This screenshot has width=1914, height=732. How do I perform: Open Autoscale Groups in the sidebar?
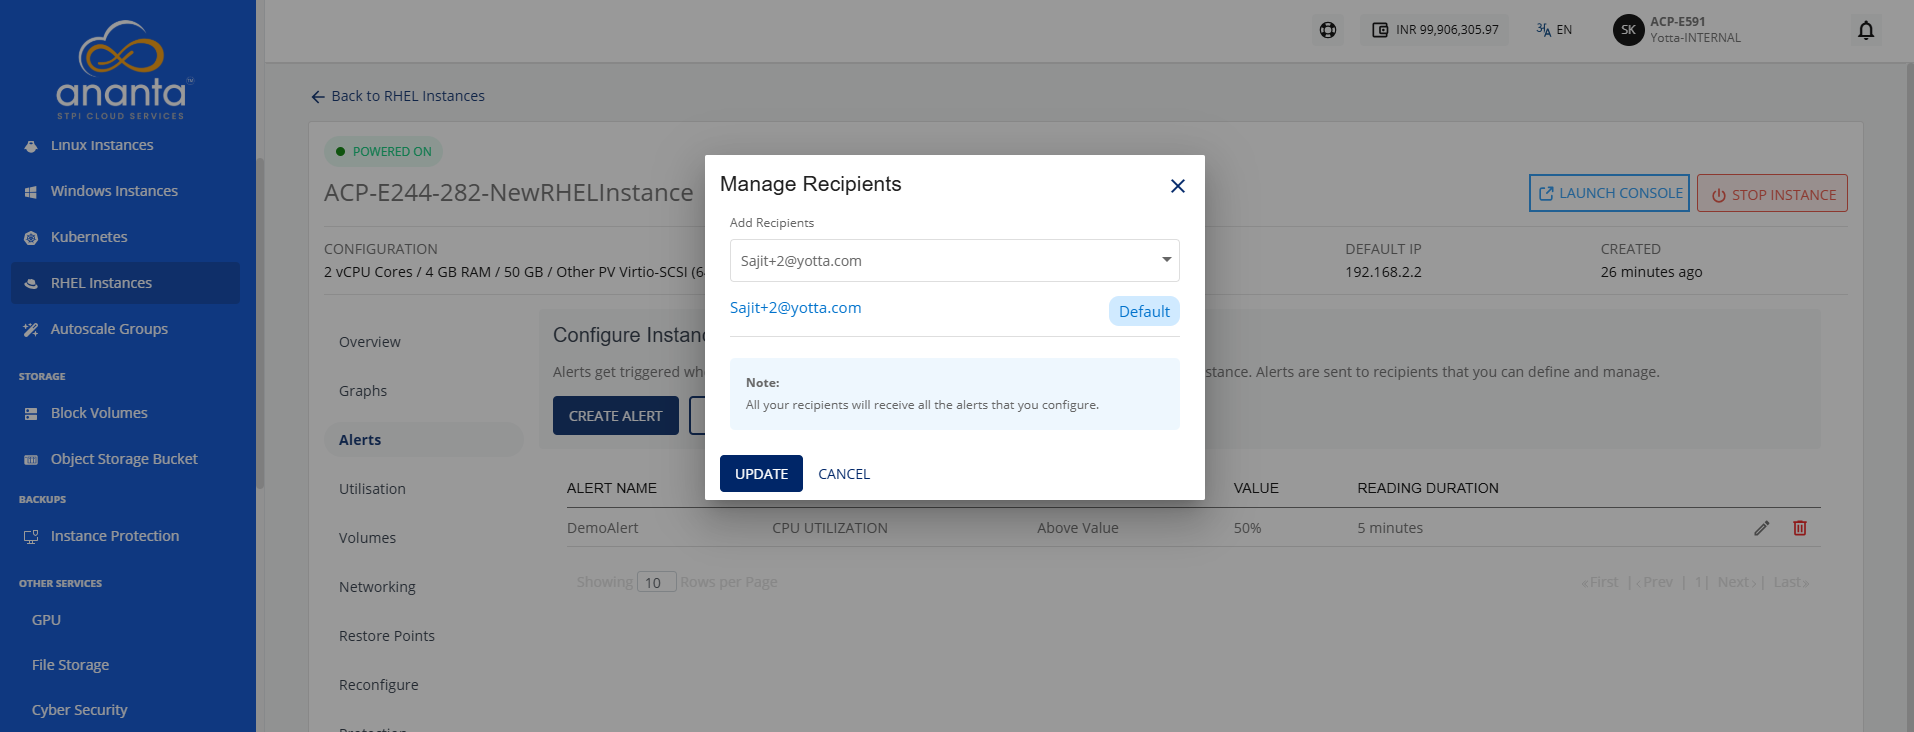(109, 329)
